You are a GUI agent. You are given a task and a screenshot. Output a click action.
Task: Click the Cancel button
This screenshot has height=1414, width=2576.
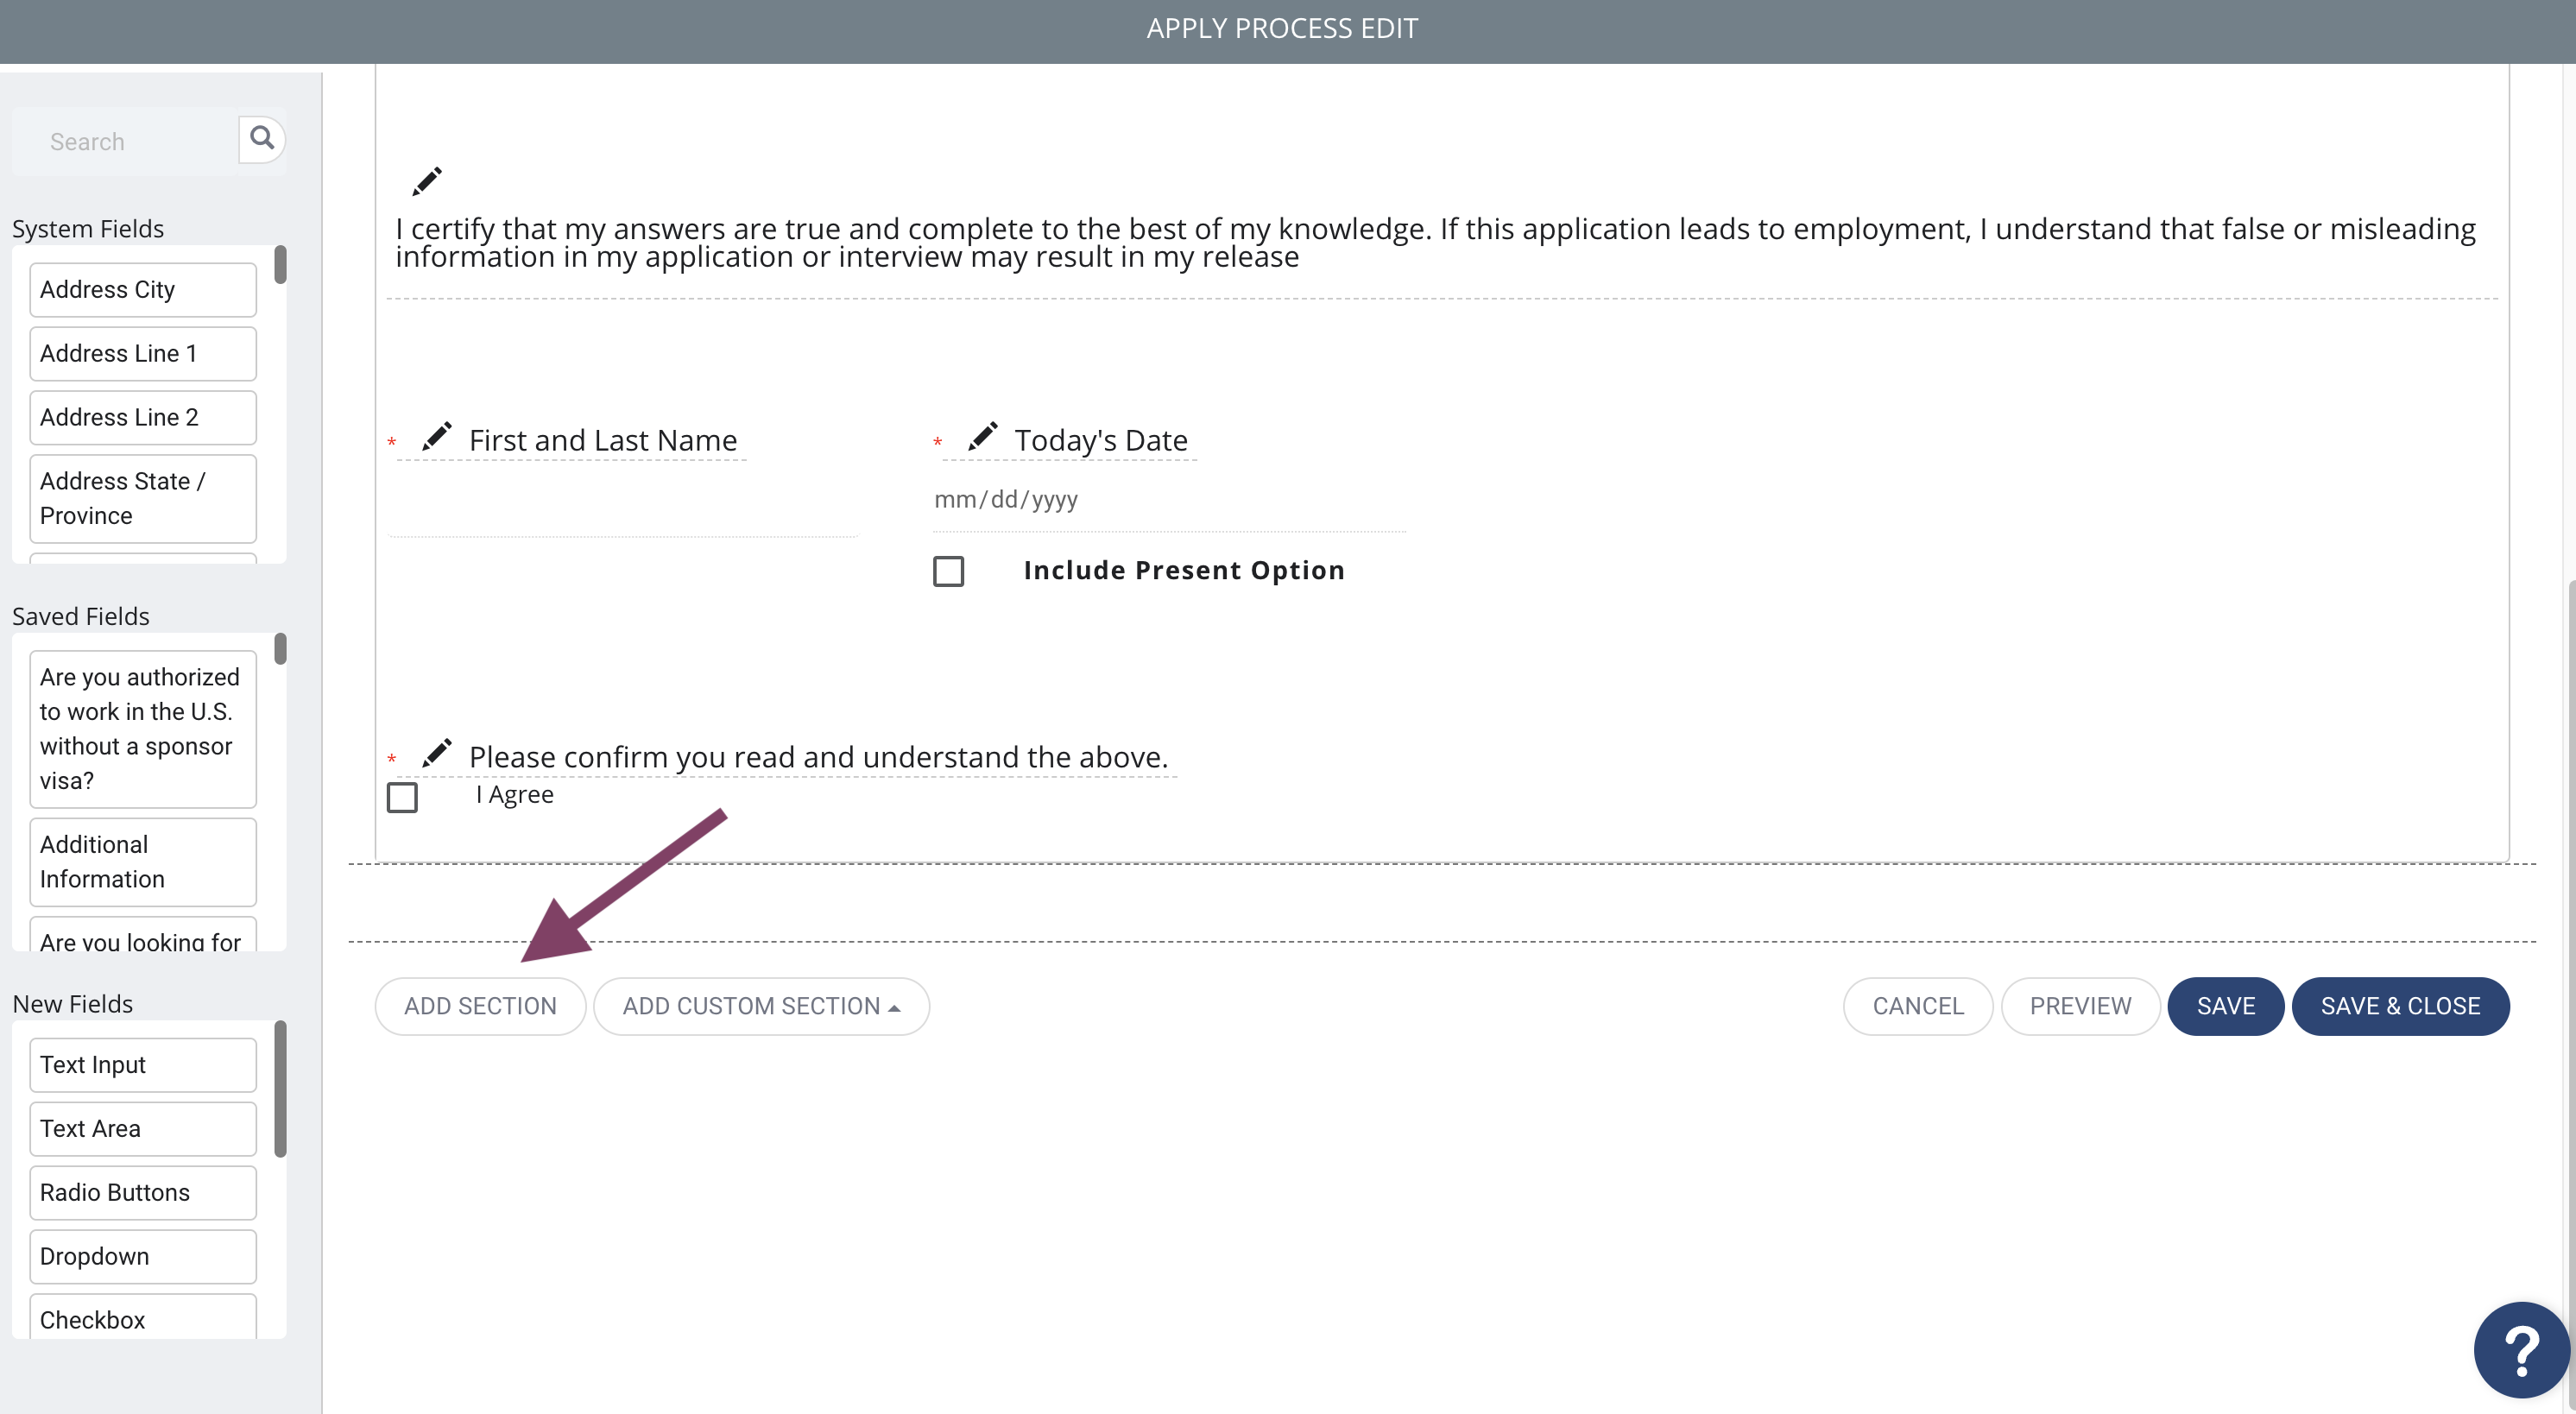click(1918, 1006)
